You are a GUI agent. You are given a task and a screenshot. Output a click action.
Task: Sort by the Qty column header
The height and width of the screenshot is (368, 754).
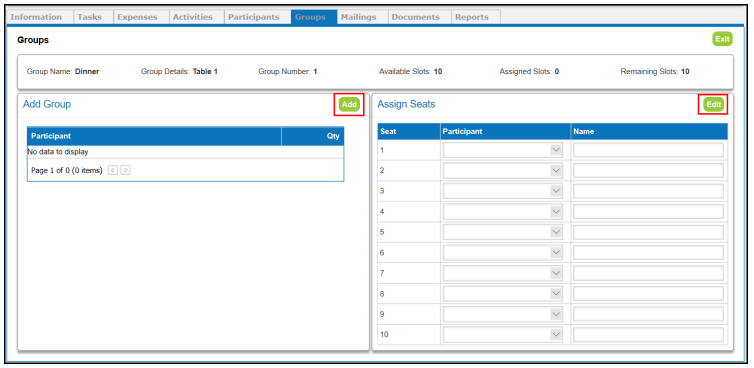313,136
